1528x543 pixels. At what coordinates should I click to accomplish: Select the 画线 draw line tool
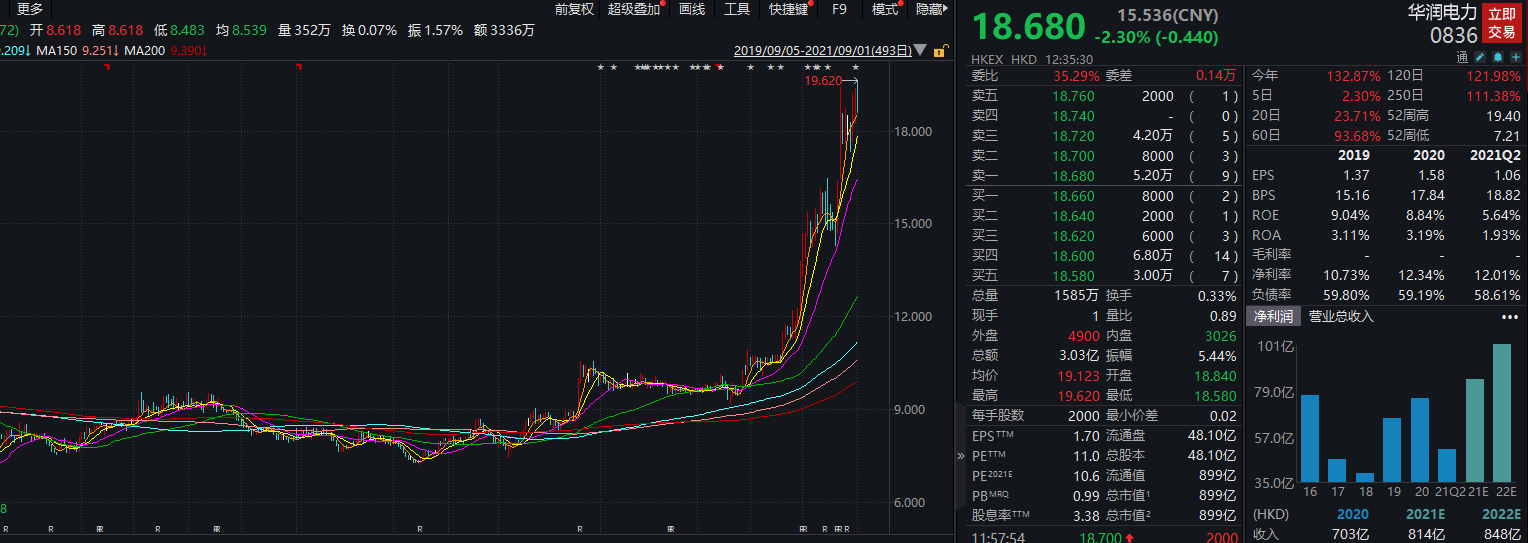tap(692, 9)
